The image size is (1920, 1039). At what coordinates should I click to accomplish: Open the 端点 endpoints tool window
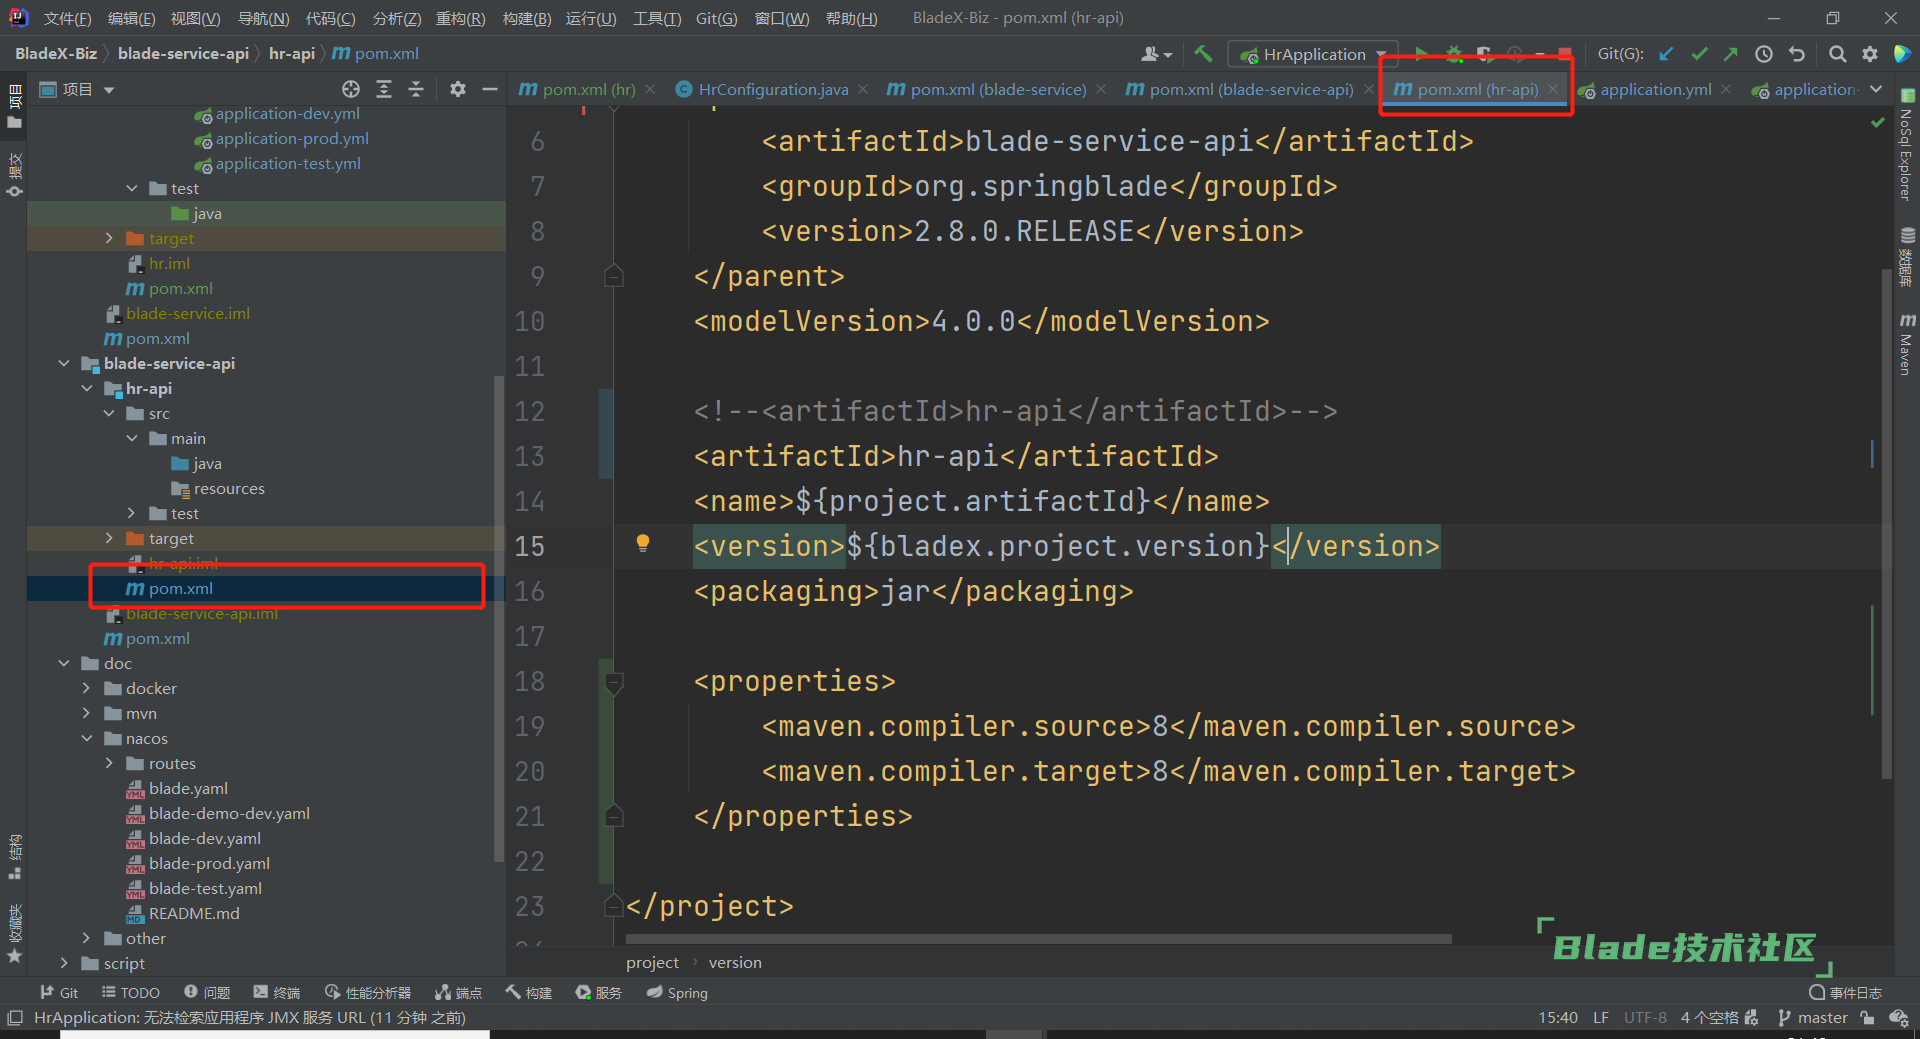click(459, 993)
